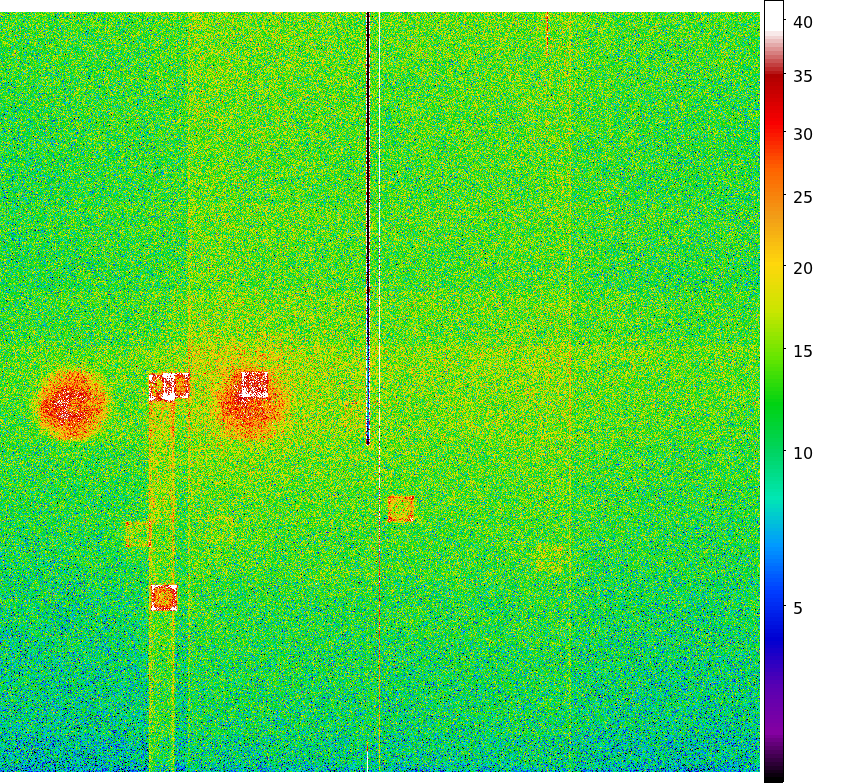This screenshot has height=783, width=868.
Task: Click the vertical rainbow colorbar scale
Action: point(774,392)
